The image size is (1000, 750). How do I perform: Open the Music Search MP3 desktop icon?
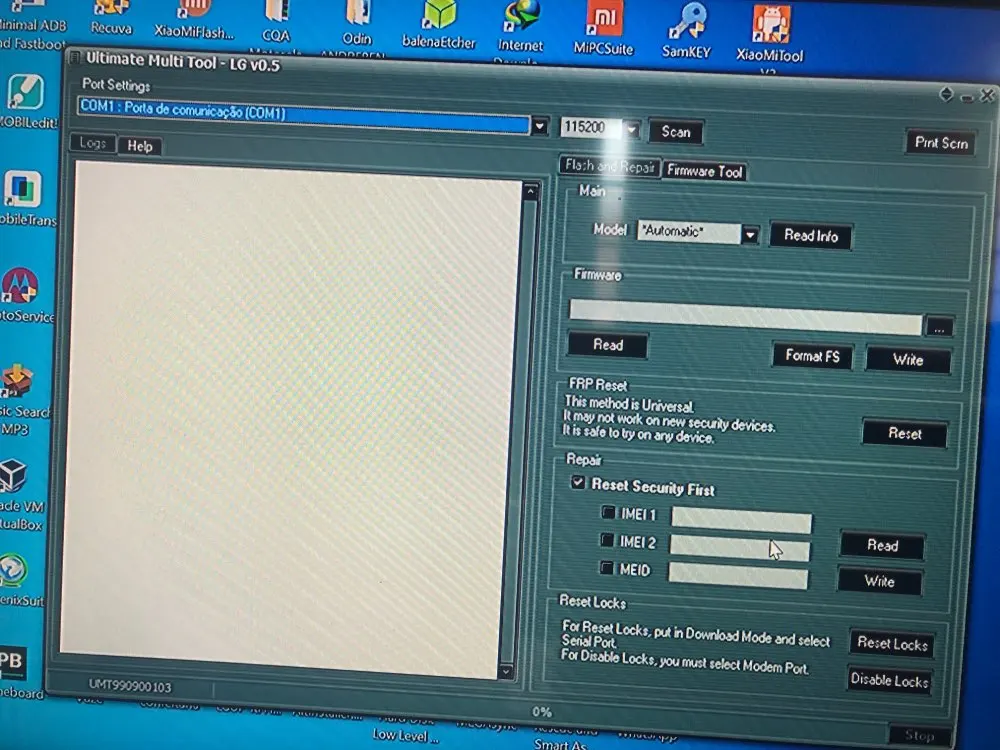click(19, 400)
